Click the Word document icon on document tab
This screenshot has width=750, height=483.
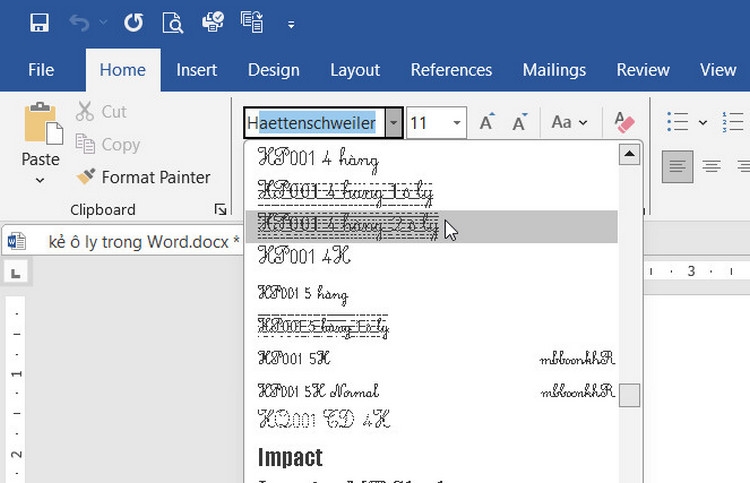pos(17,242)
